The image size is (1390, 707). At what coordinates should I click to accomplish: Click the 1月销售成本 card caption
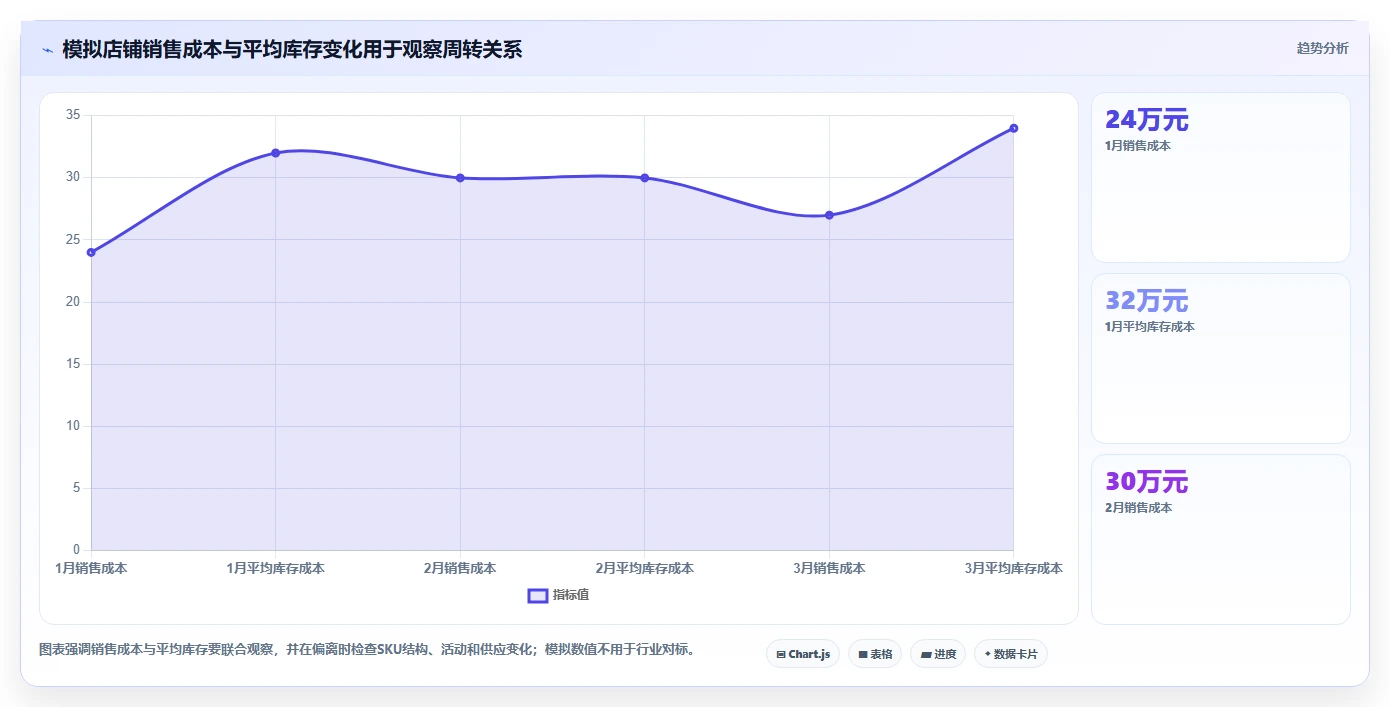click(1137, 146)
